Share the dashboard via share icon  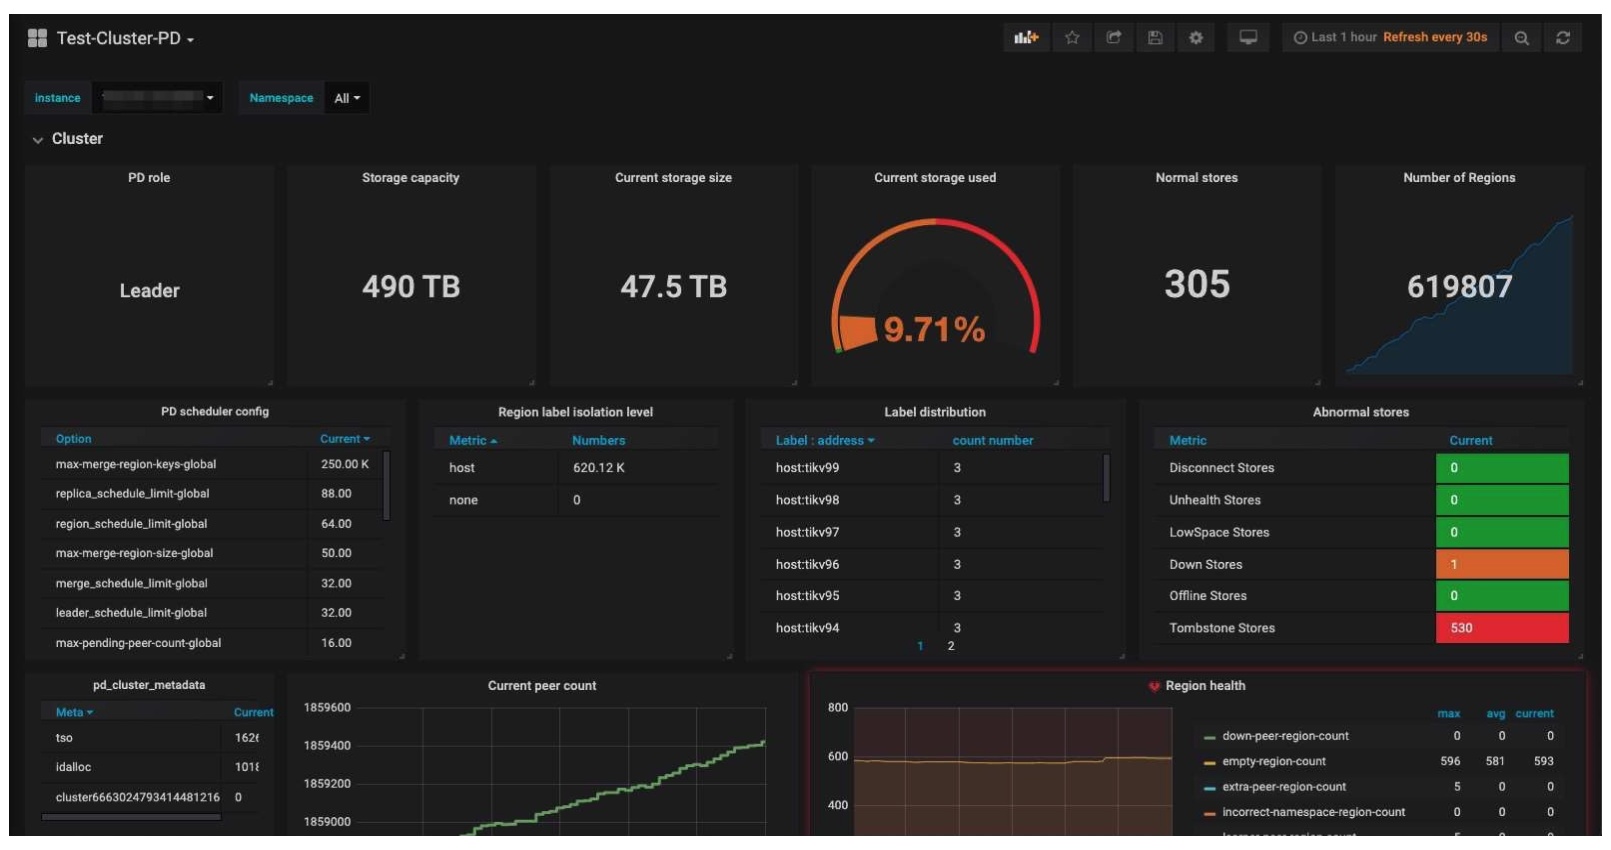tap(1113, 38)
